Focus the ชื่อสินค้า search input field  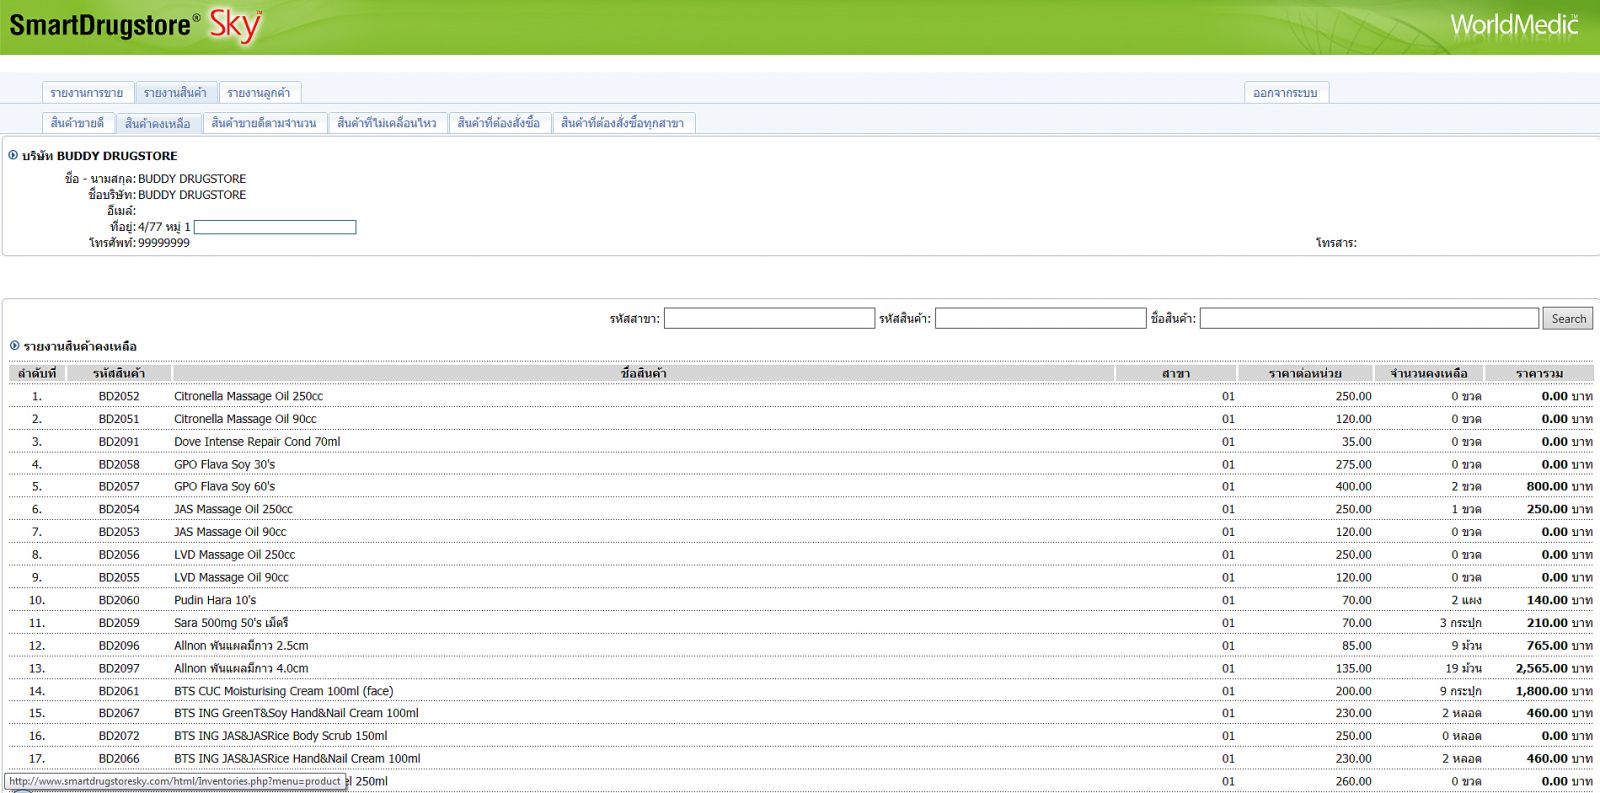tap(1369, 318)
